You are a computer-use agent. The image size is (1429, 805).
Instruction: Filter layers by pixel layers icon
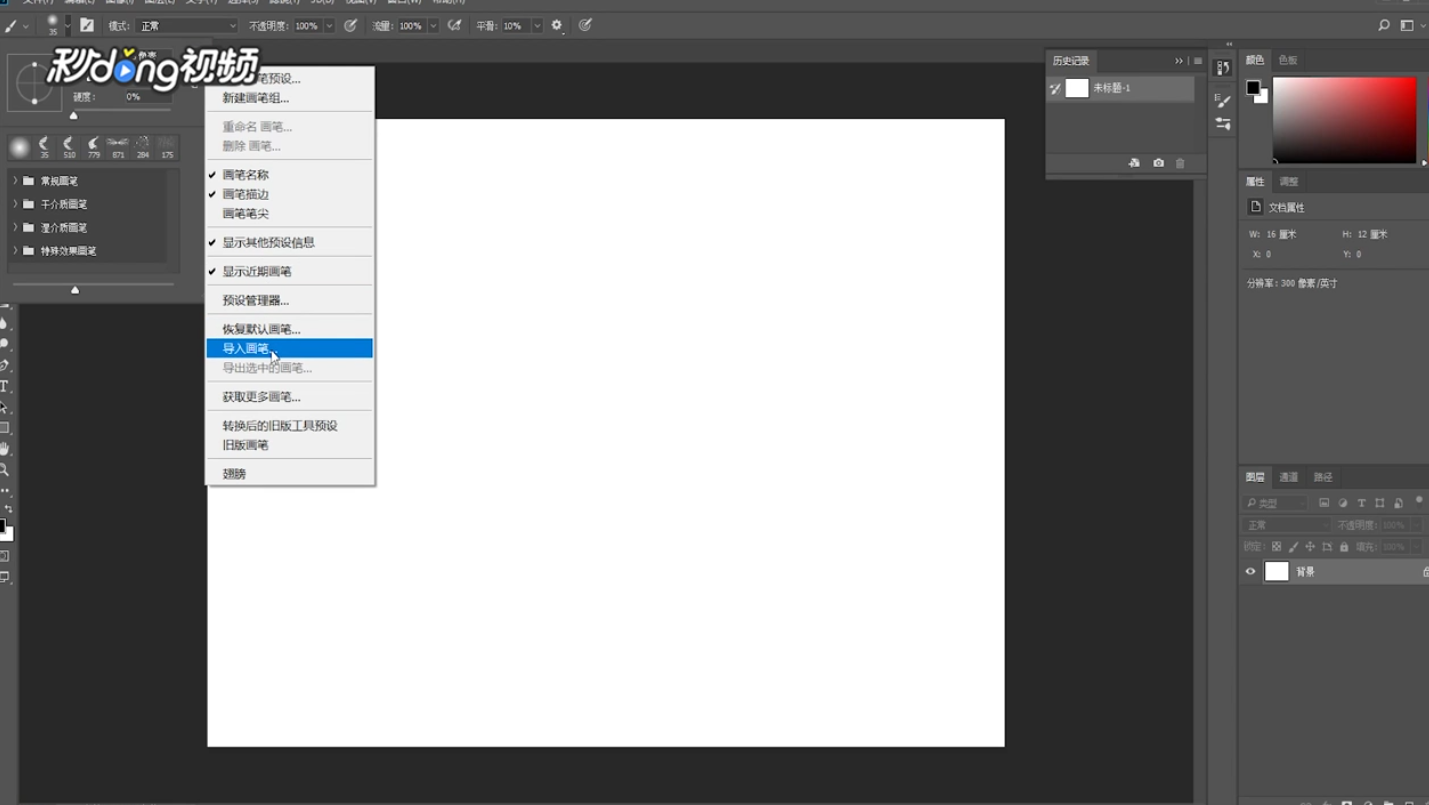(1324, 503)
